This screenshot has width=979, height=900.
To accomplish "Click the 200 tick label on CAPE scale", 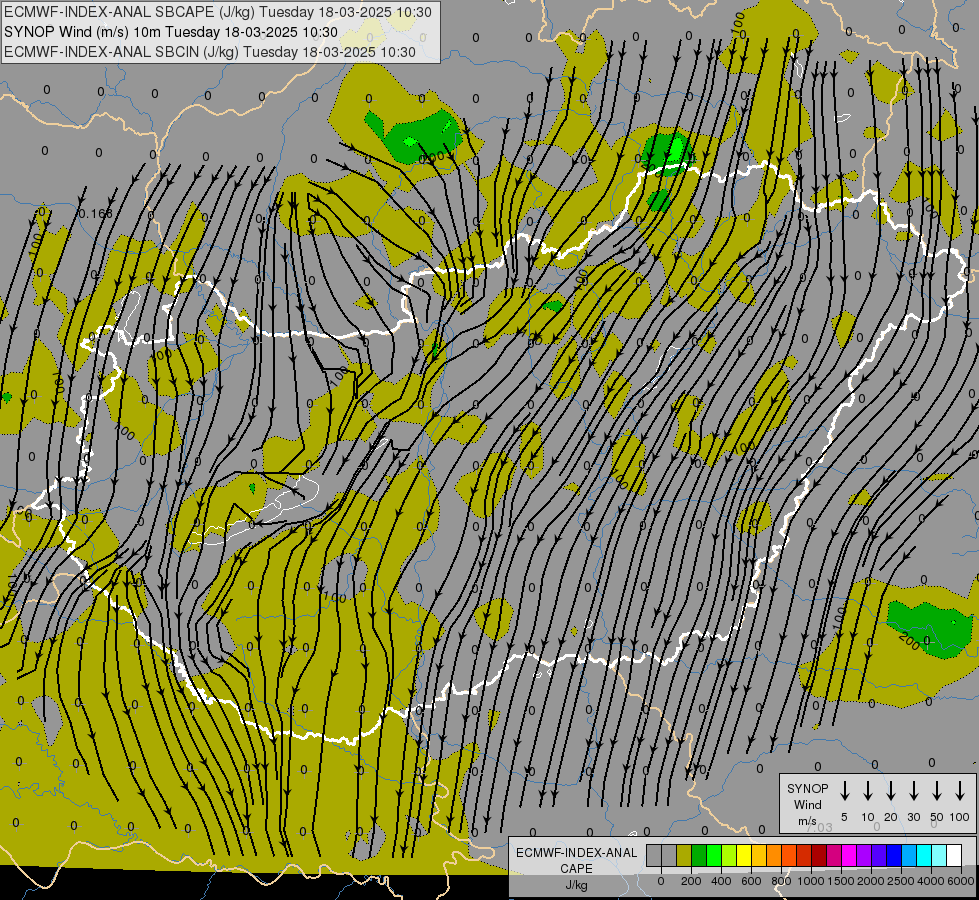I will point(691,881).
